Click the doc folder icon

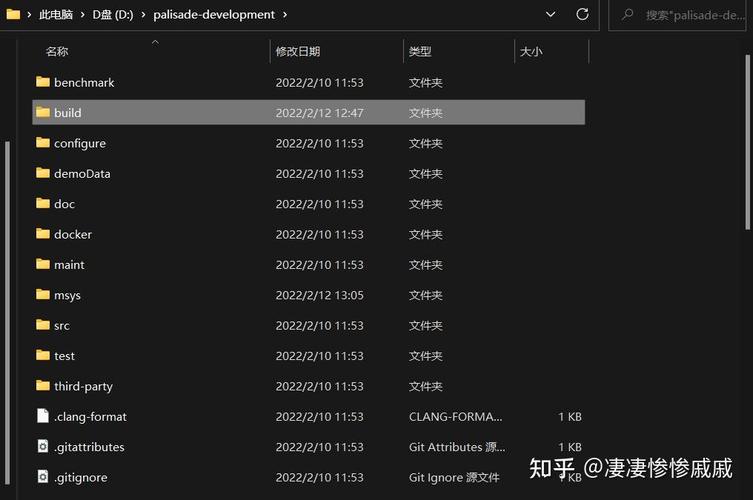click(43, 203)
